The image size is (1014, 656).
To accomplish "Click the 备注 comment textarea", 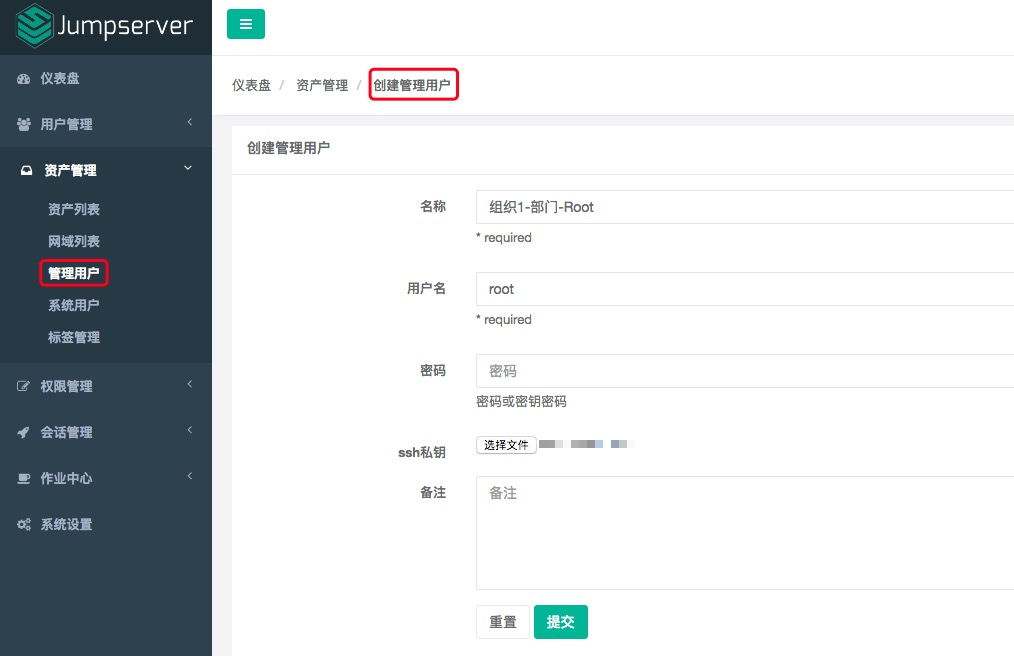I will coord(745,533).
